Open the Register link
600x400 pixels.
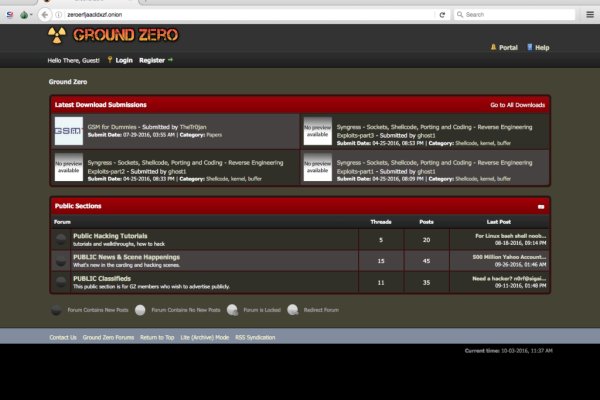[152, 60]
